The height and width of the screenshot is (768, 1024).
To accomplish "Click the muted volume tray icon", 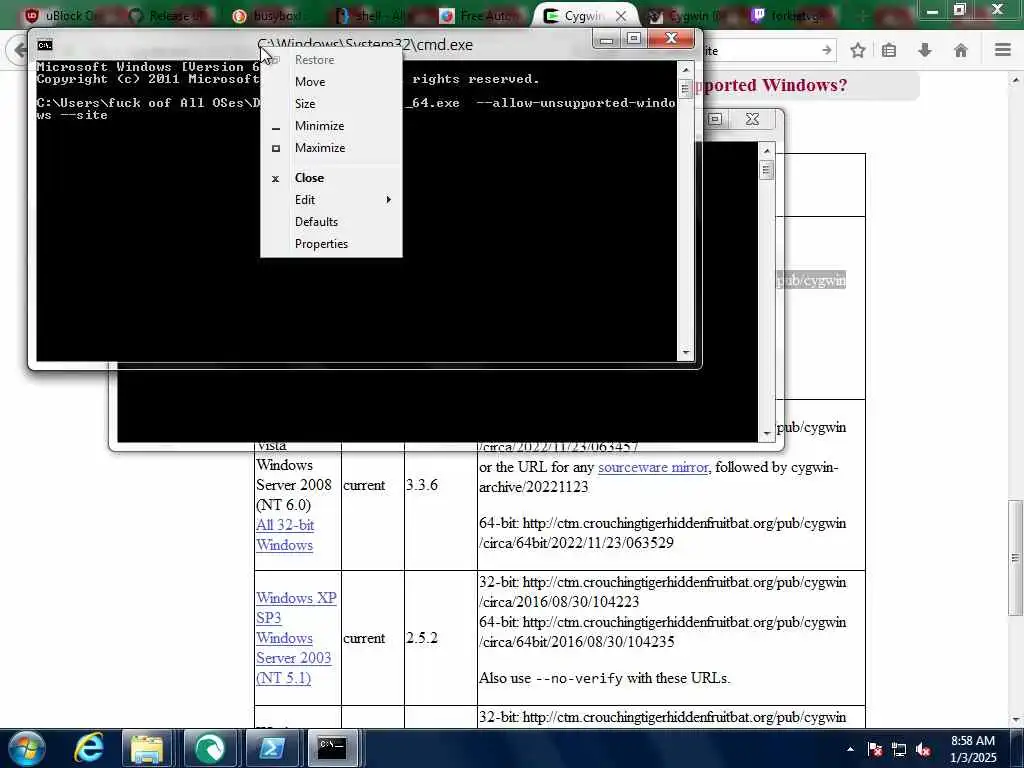I will (x=923, y=750).
